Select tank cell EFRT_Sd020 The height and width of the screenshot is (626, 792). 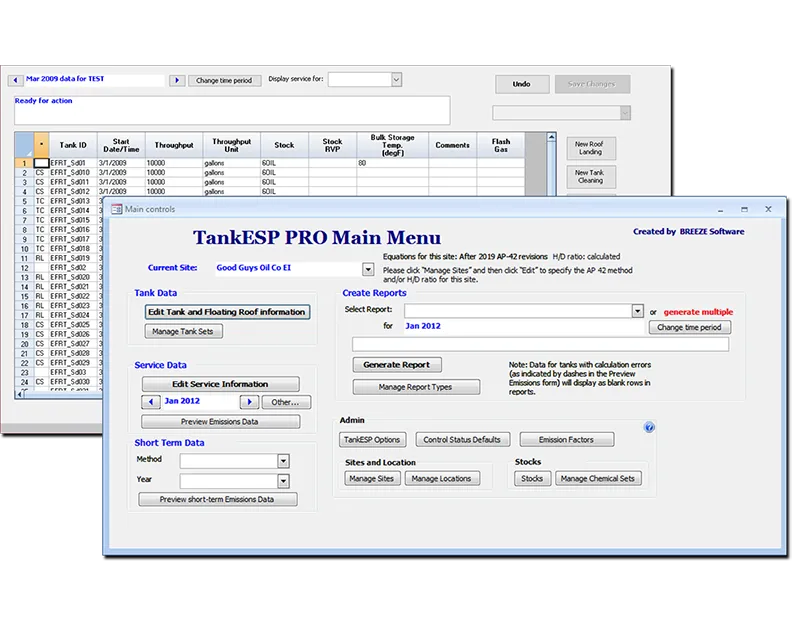pos(73,277)
